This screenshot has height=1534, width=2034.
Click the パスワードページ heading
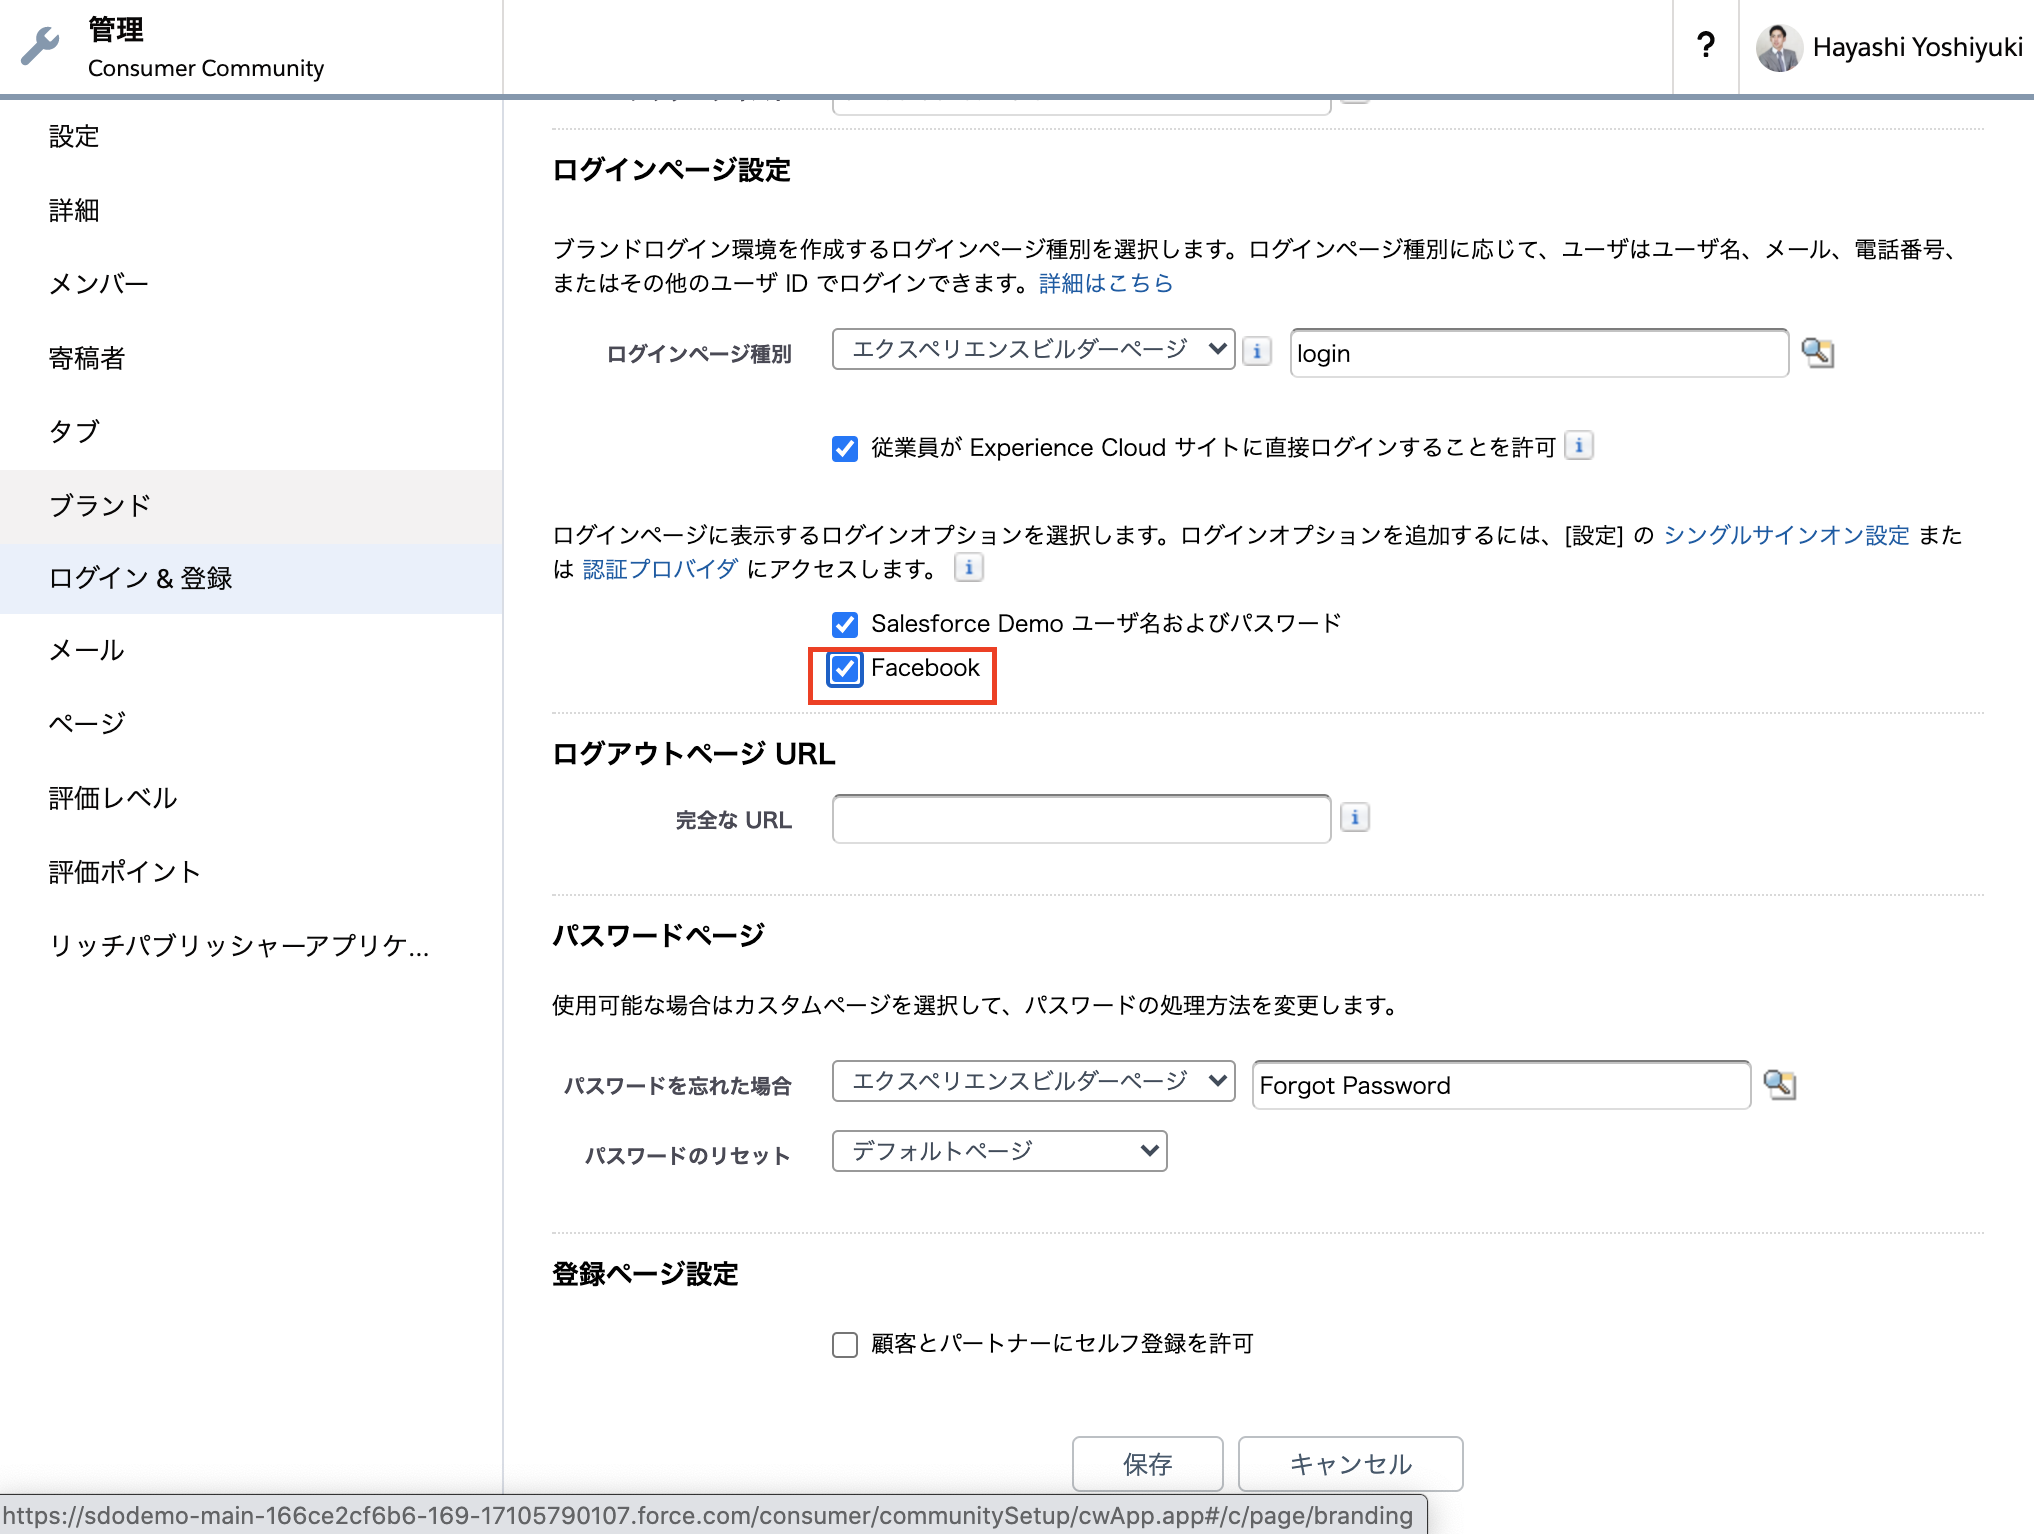(x=658, y=936)
